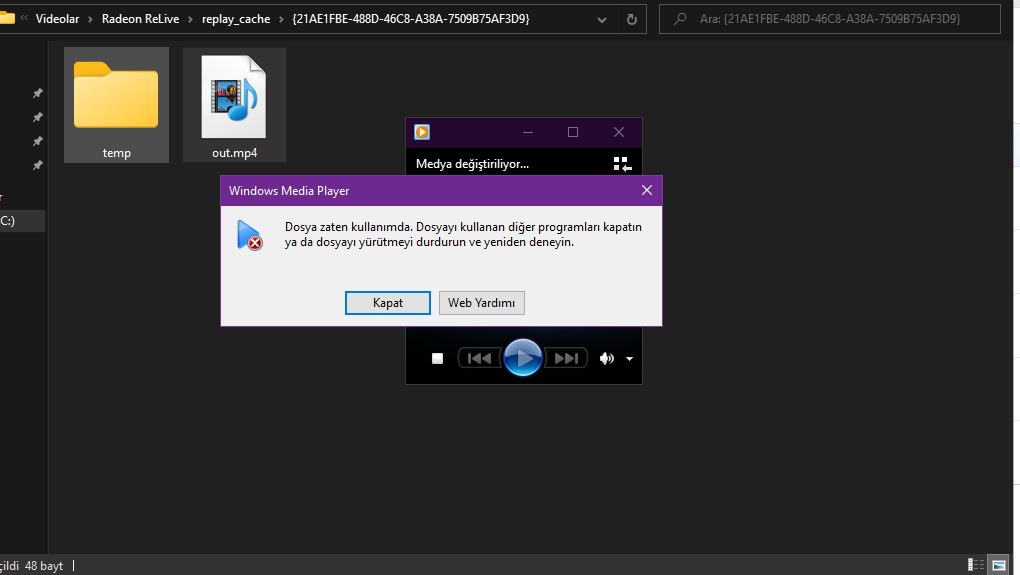Go to Videolar in address bar
The height and width of the screenshot is (575, 1020).
57,19
